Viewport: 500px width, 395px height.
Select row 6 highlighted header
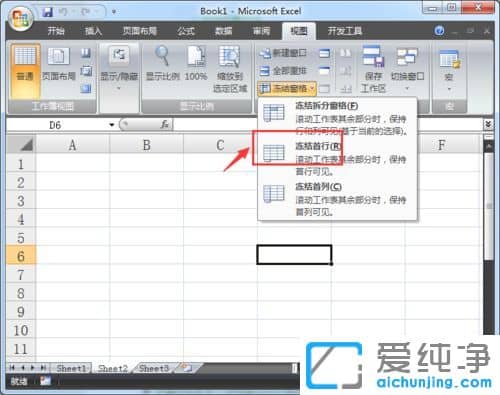tap(21, 256)
